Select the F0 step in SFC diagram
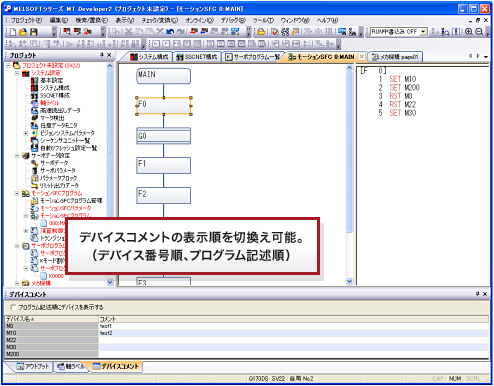494x386 pixels. click(x=163, y=106)
